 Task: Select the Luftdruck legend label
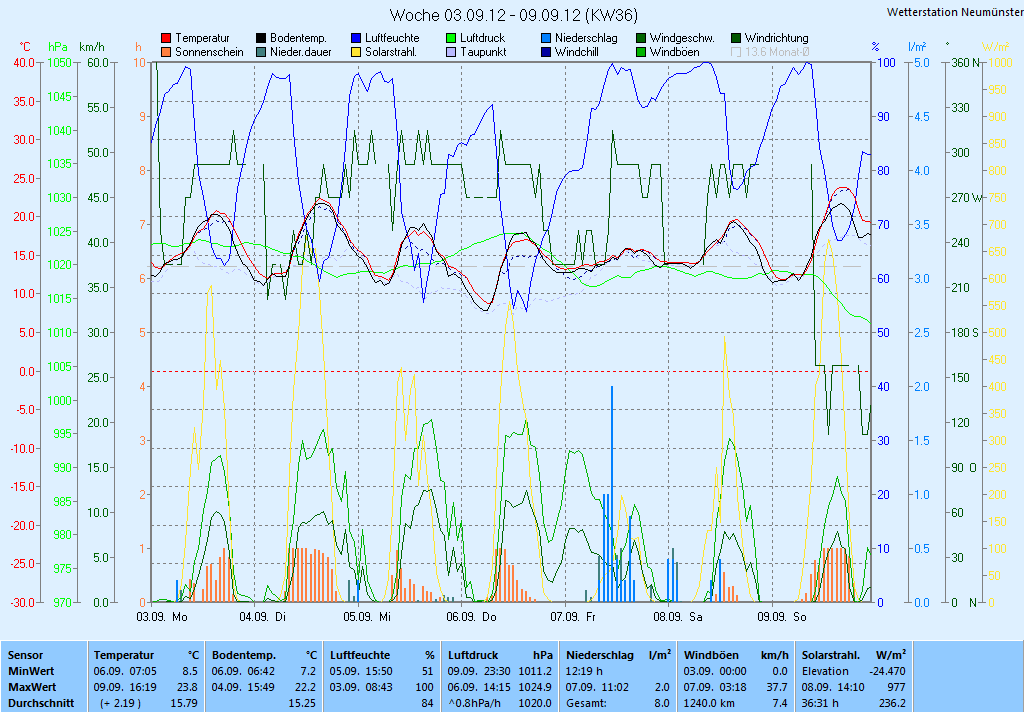tap(483, 39)
